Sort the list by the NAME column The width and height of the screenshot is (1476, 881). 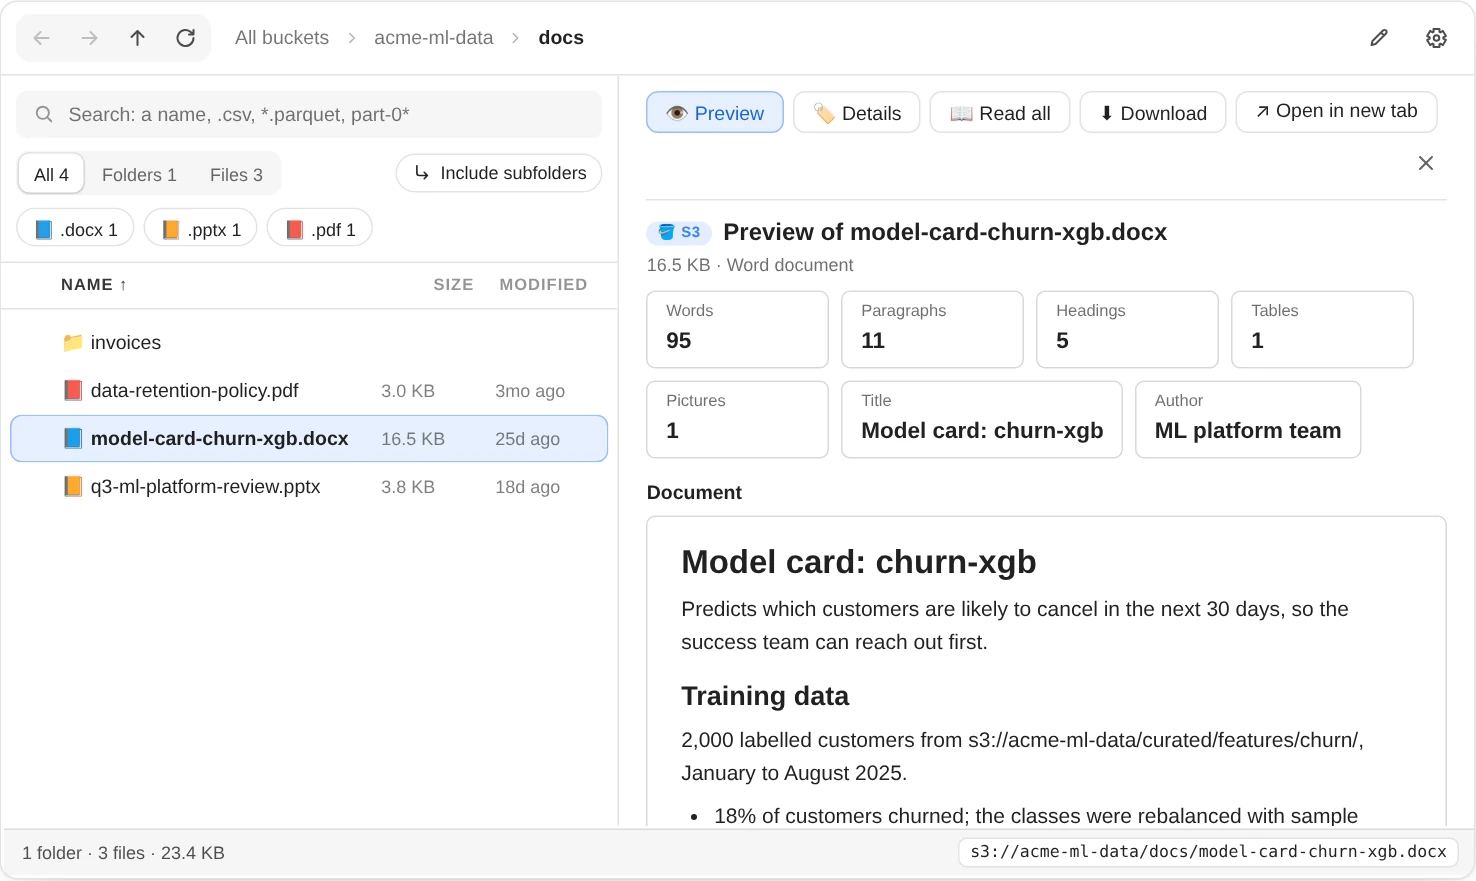click(94, 285)
